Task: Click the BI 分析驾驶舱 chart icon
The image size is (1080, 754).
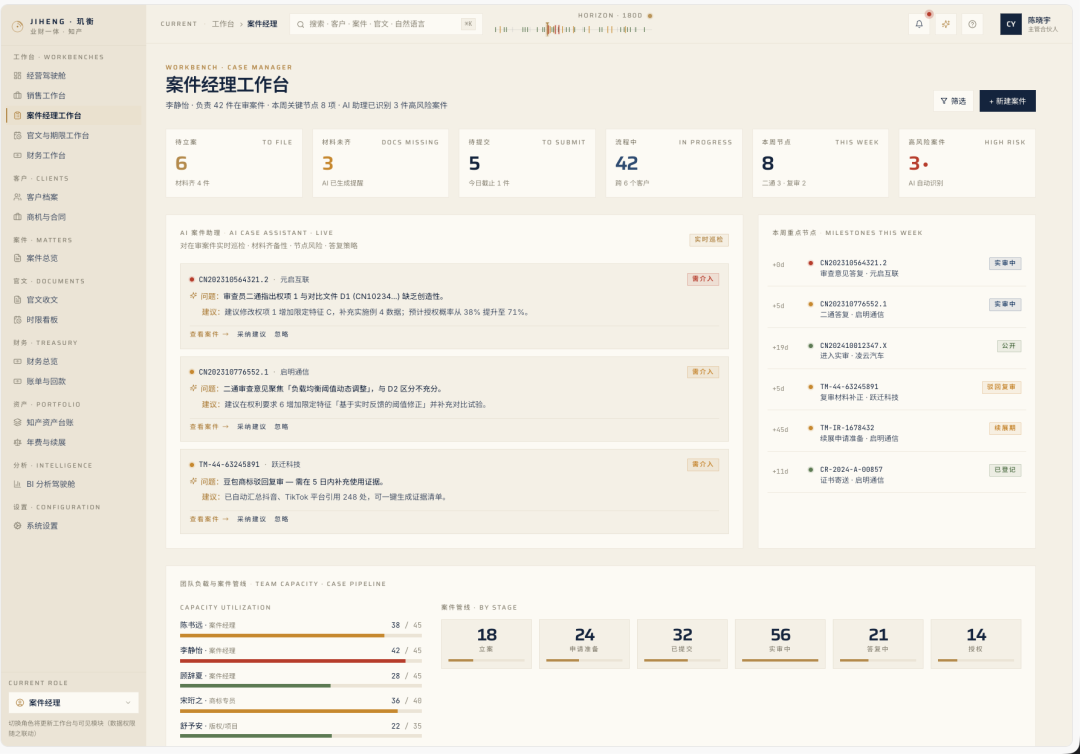Action: click(x=17, y=484)
